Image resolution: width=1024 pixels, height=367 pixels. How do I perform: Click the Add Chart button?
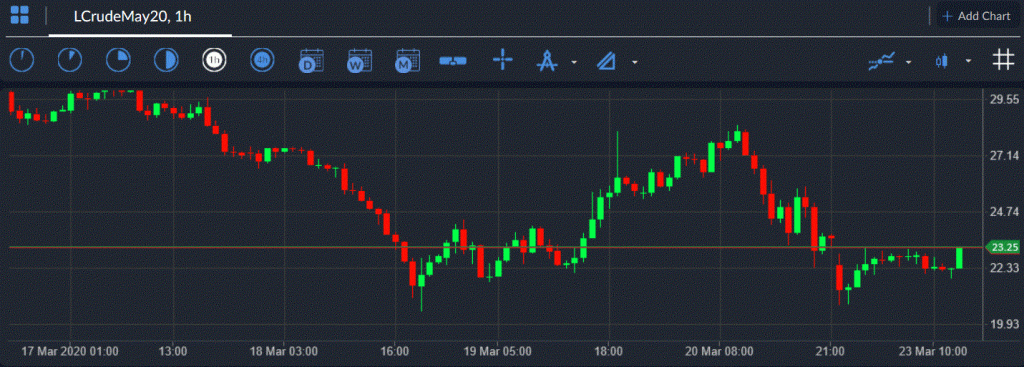(976, 16)
